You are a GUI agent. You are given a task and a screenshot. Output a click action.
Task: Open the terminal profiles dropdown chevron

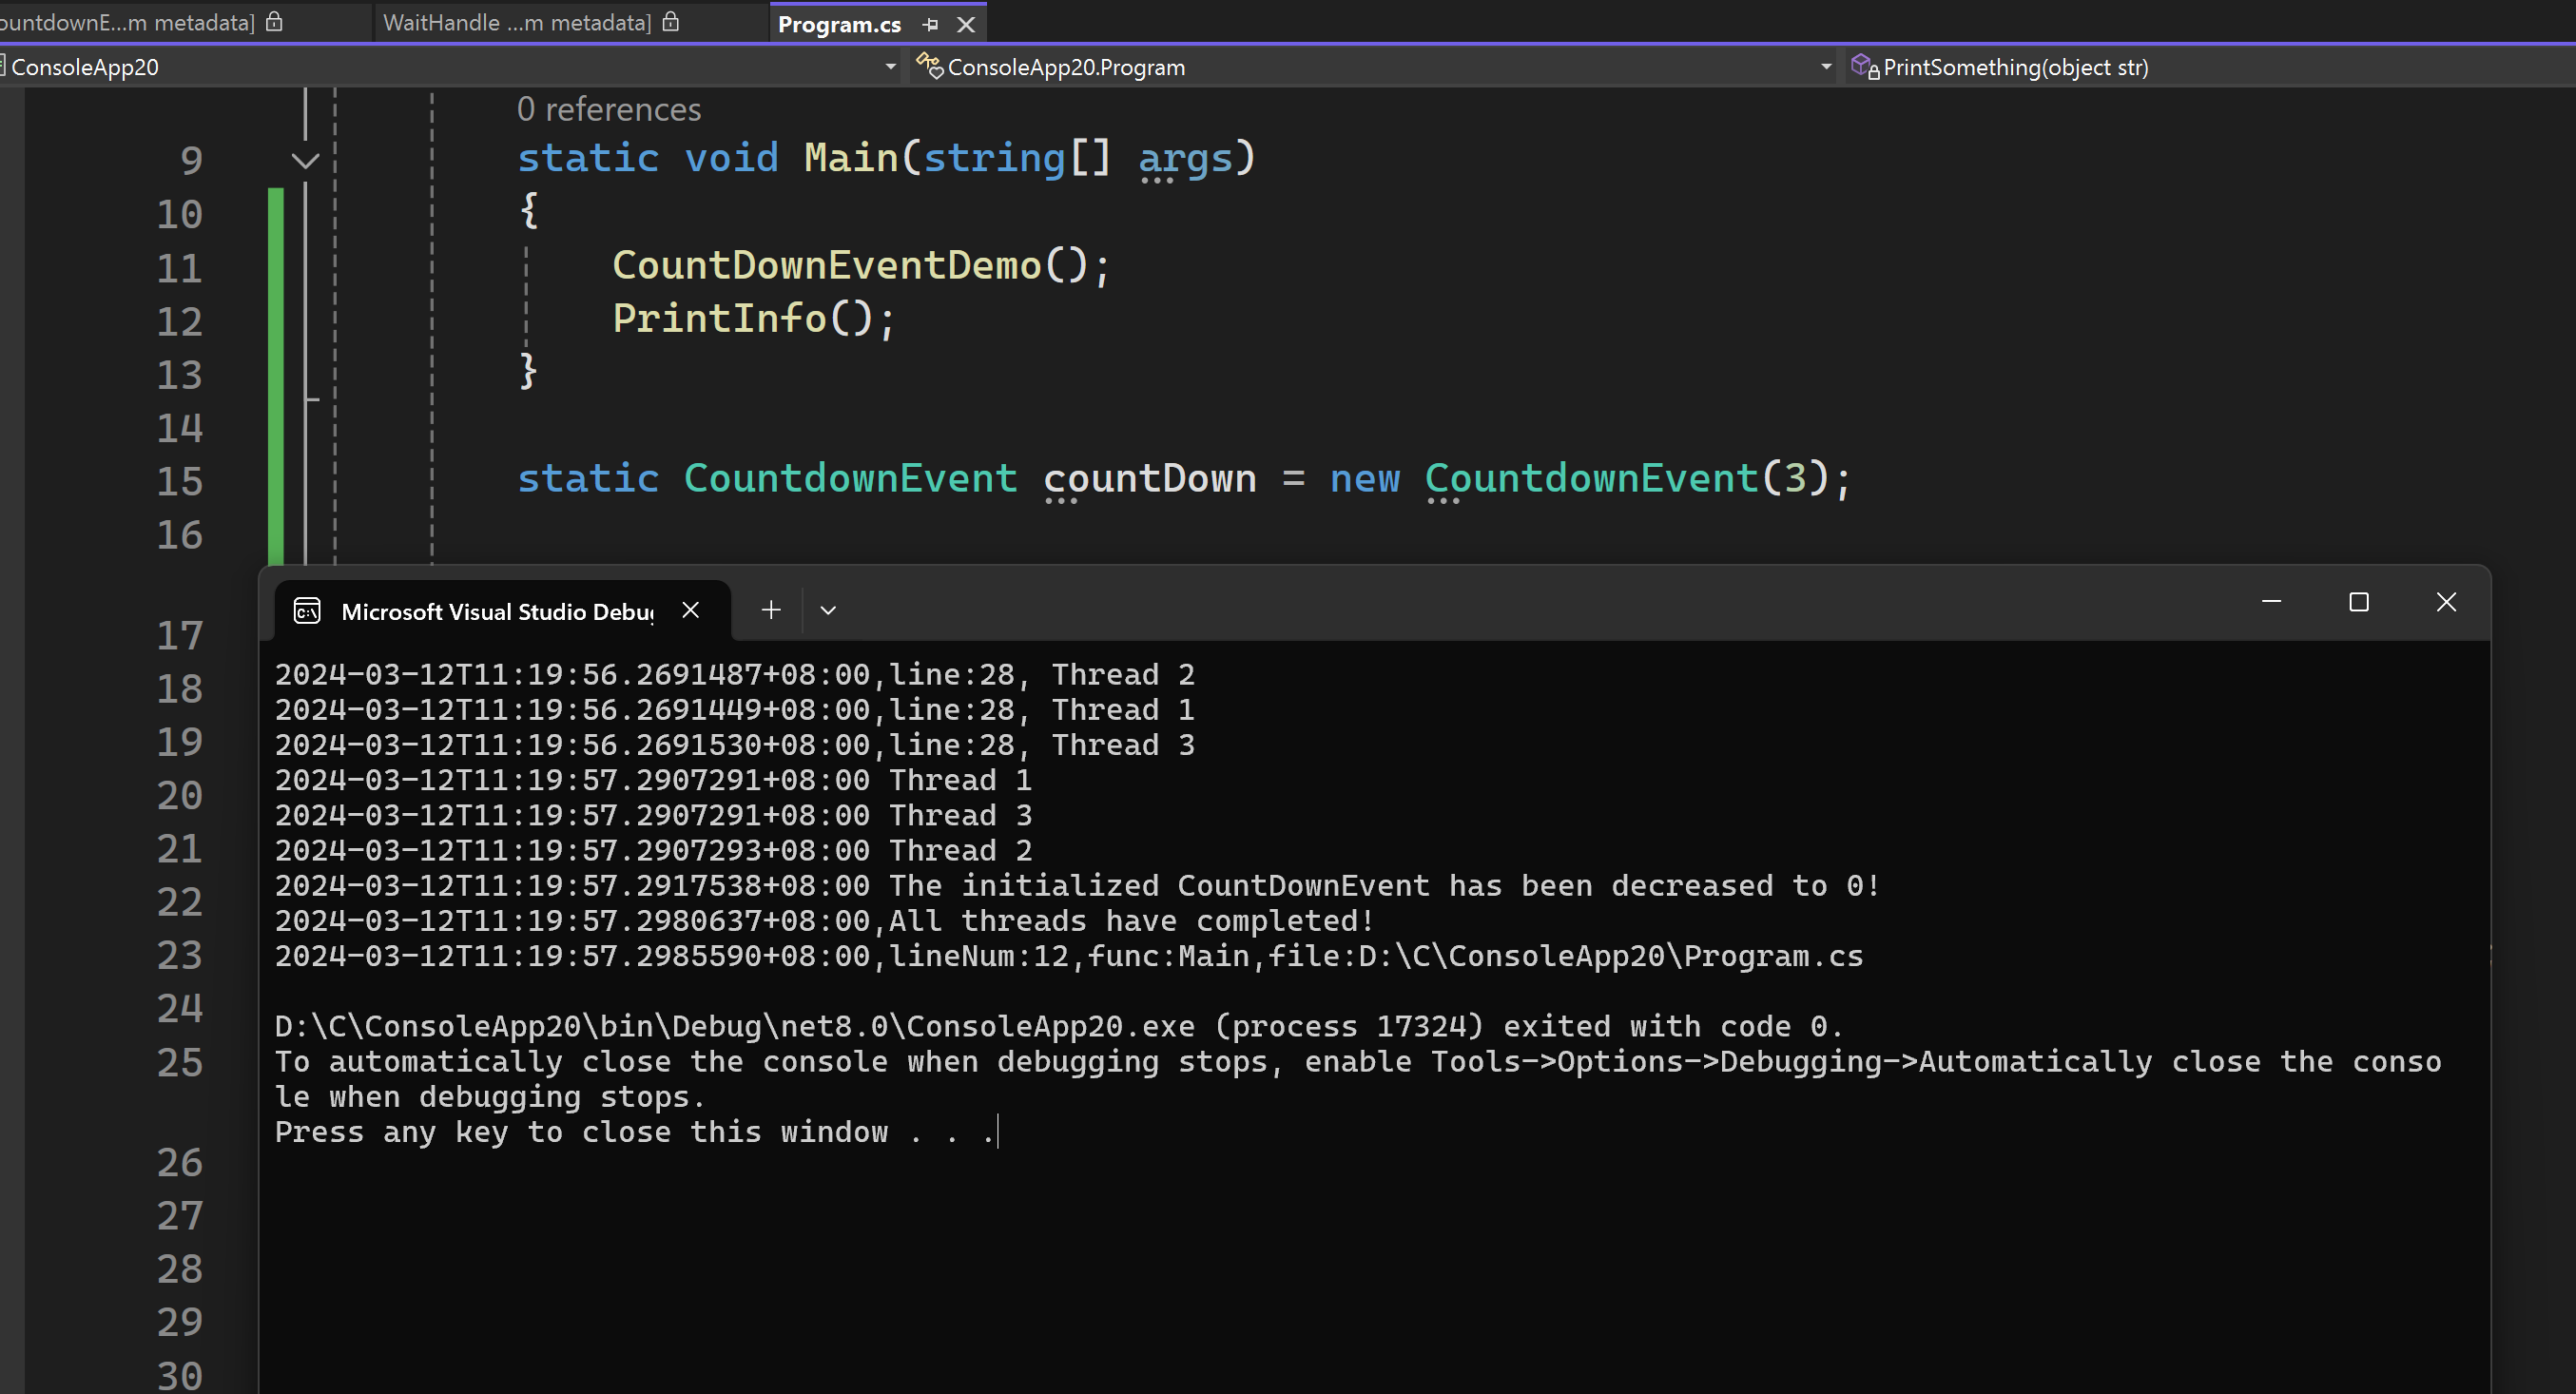click(827, 610)
